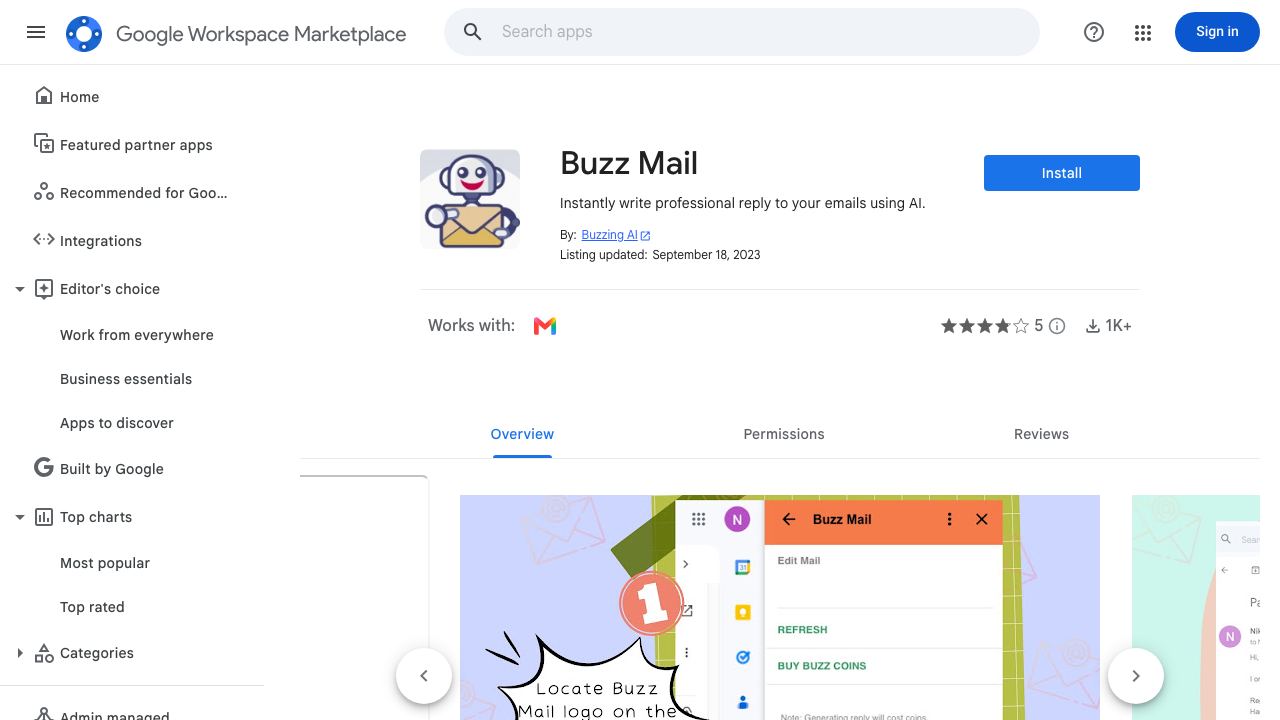The width and height of the screenshot is (1280, 720).
Task: Expand the Categories section
Action: (x=19, y=653)
